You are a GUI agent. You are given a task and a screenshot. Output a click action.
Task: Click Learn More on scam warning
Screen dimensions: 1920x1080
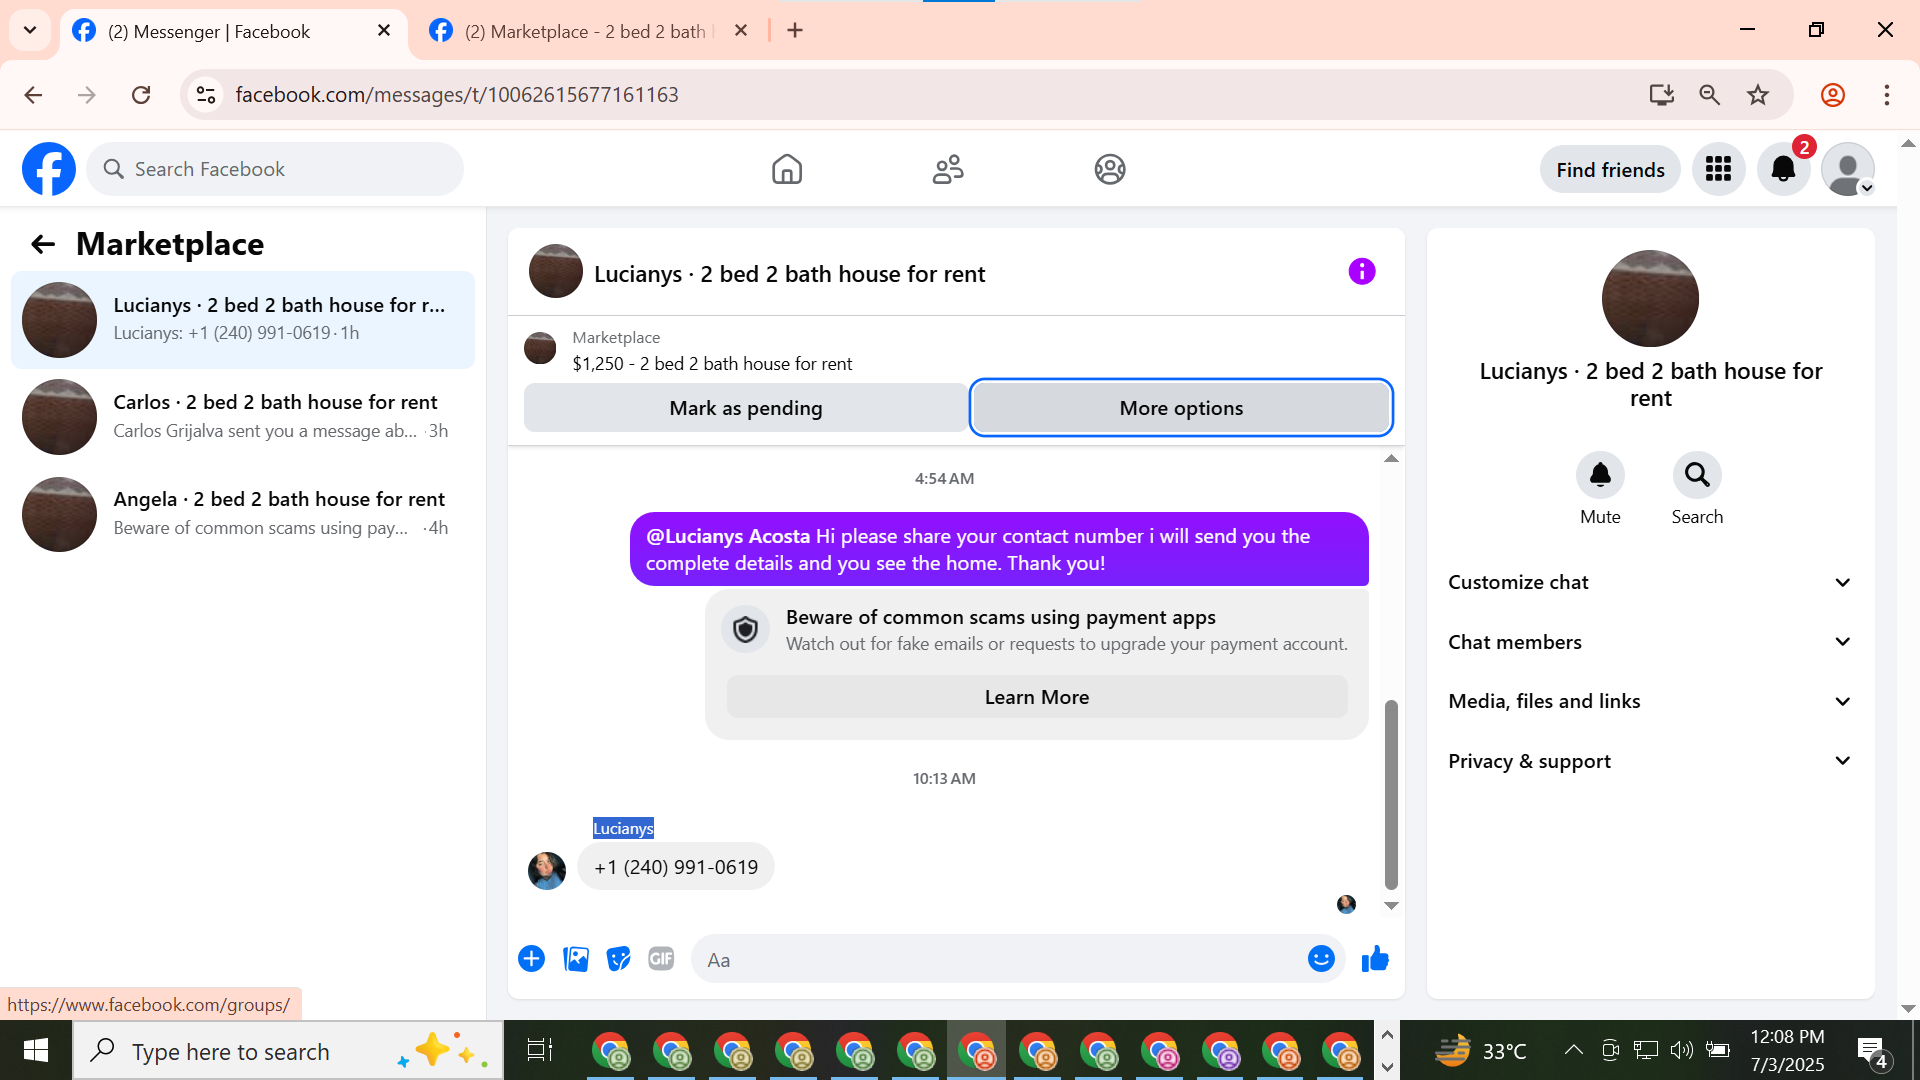point(1036,697)
